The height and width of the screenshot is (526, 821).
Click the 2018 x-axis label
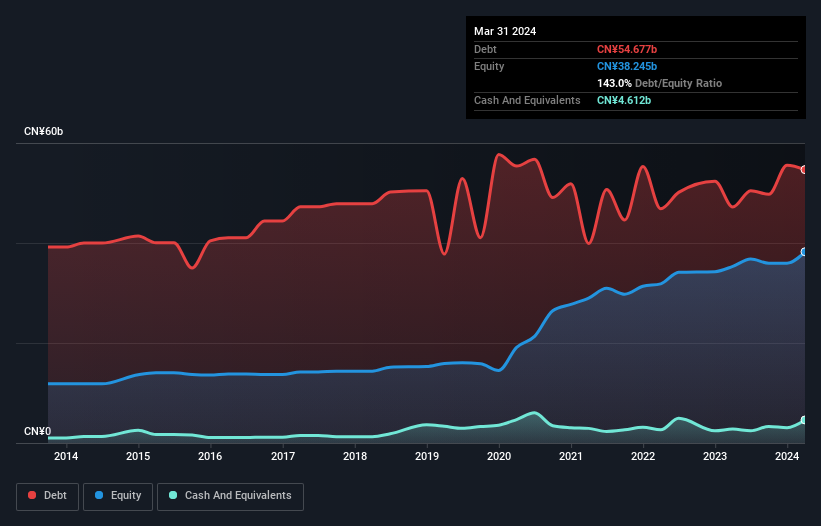tap(355, 456)
